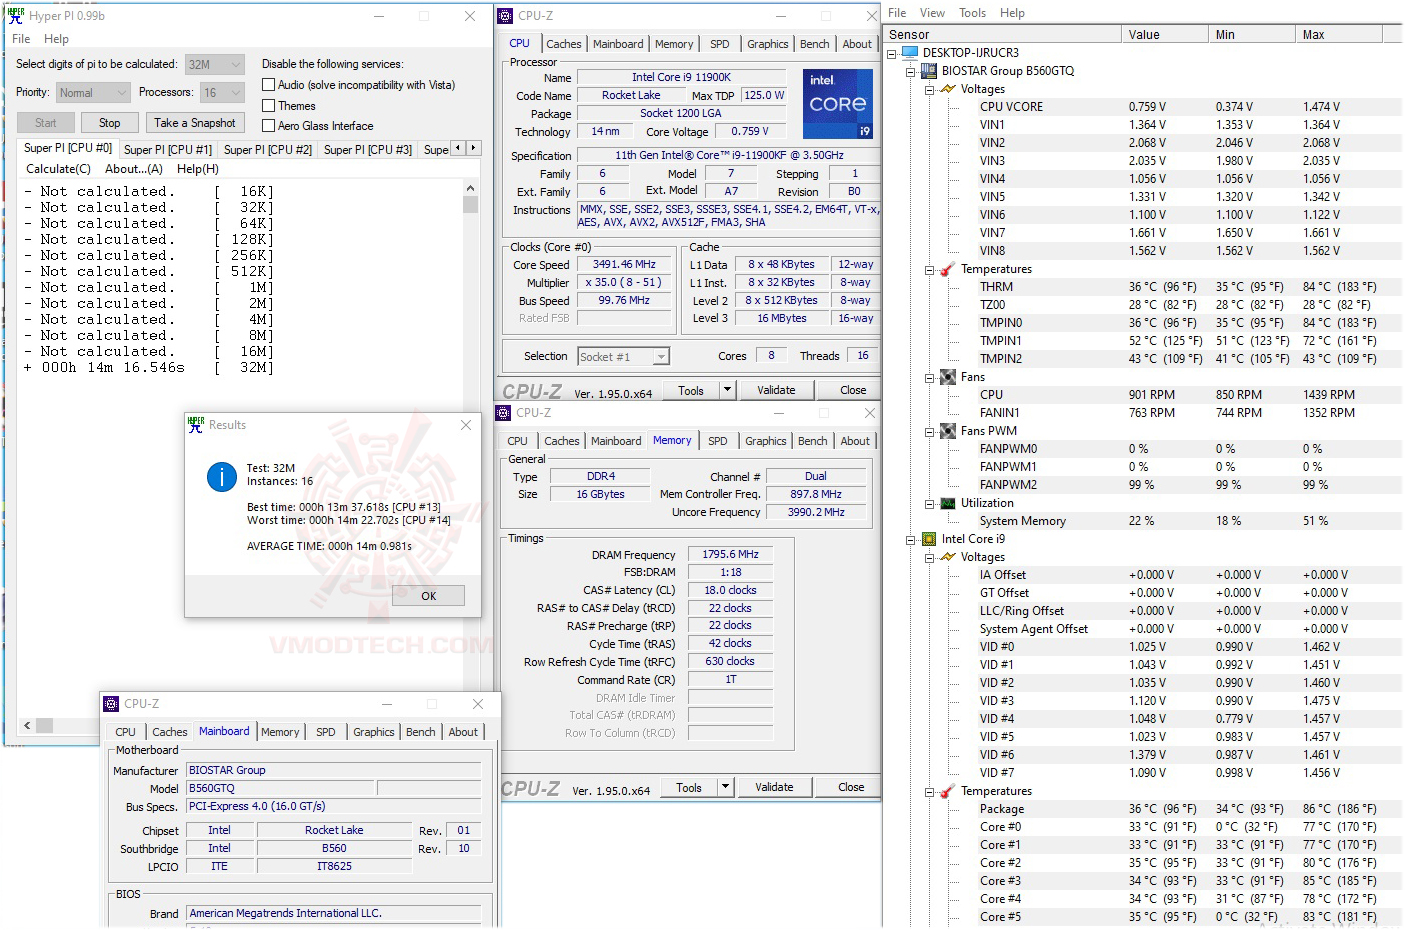Screen dimensions: 1405x930
Task: Click the Hyper PI horizontal scrollbar thumb
Action: (x=44, y=726)
